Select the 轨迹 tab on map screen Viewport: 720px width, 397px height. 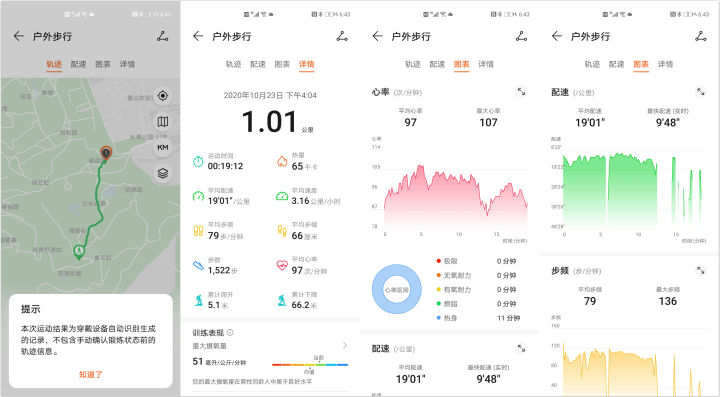click(x=54, y=64)
